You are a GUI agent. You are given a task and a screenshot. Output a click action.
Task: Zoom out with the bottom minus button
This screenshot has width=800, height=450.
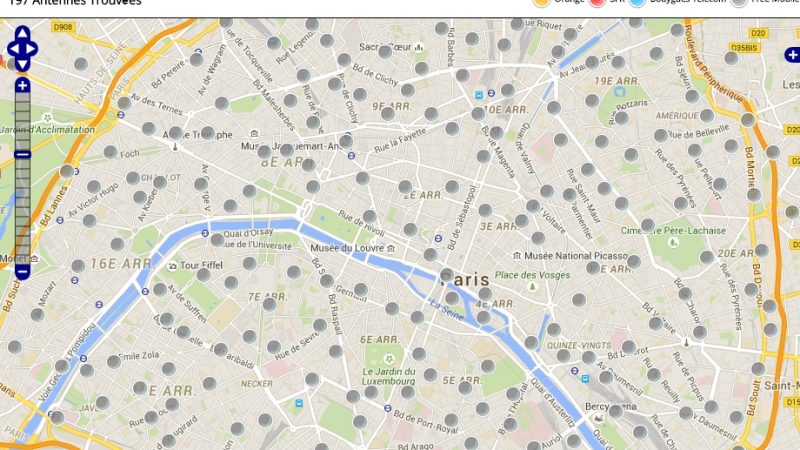22,272
